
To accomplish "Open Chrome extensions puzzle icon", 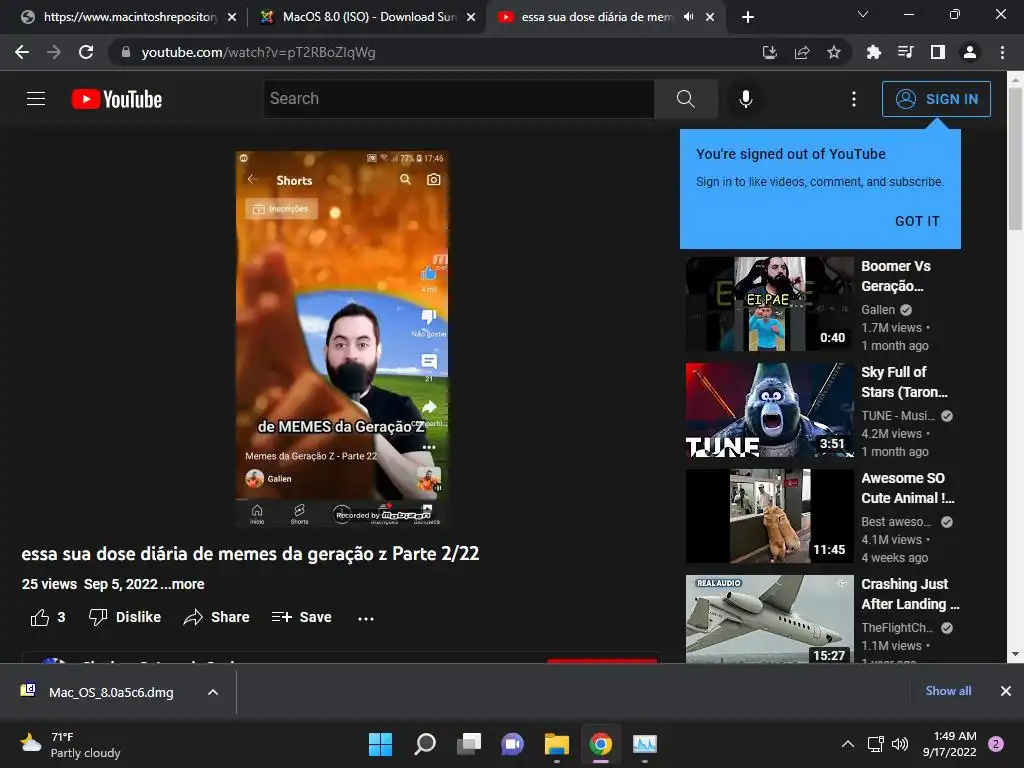I will (x=873, y=52).
